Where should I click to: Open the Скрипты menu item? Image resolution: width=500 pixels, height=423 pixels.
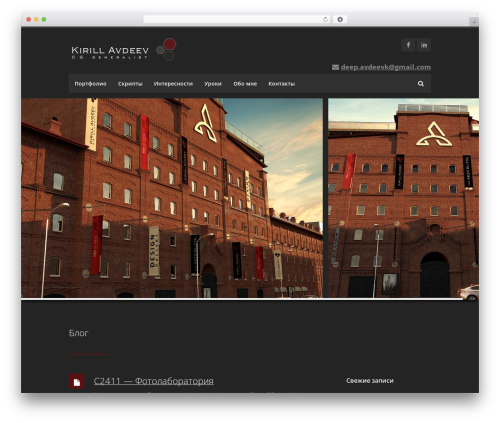[x=130, y=84]
